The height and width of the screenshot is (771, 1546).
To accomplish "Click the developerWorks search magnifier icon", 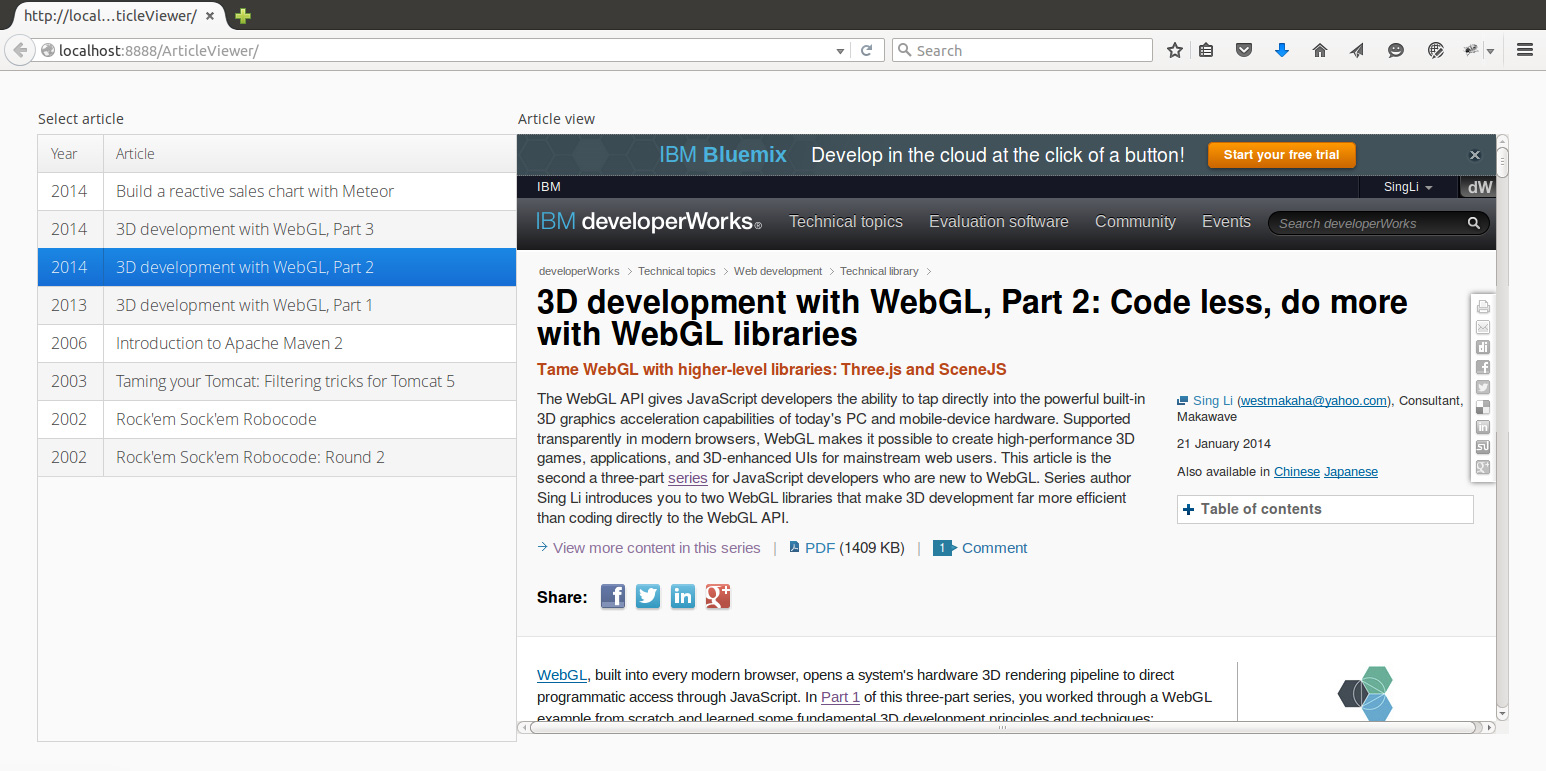I will point(1473,223).
